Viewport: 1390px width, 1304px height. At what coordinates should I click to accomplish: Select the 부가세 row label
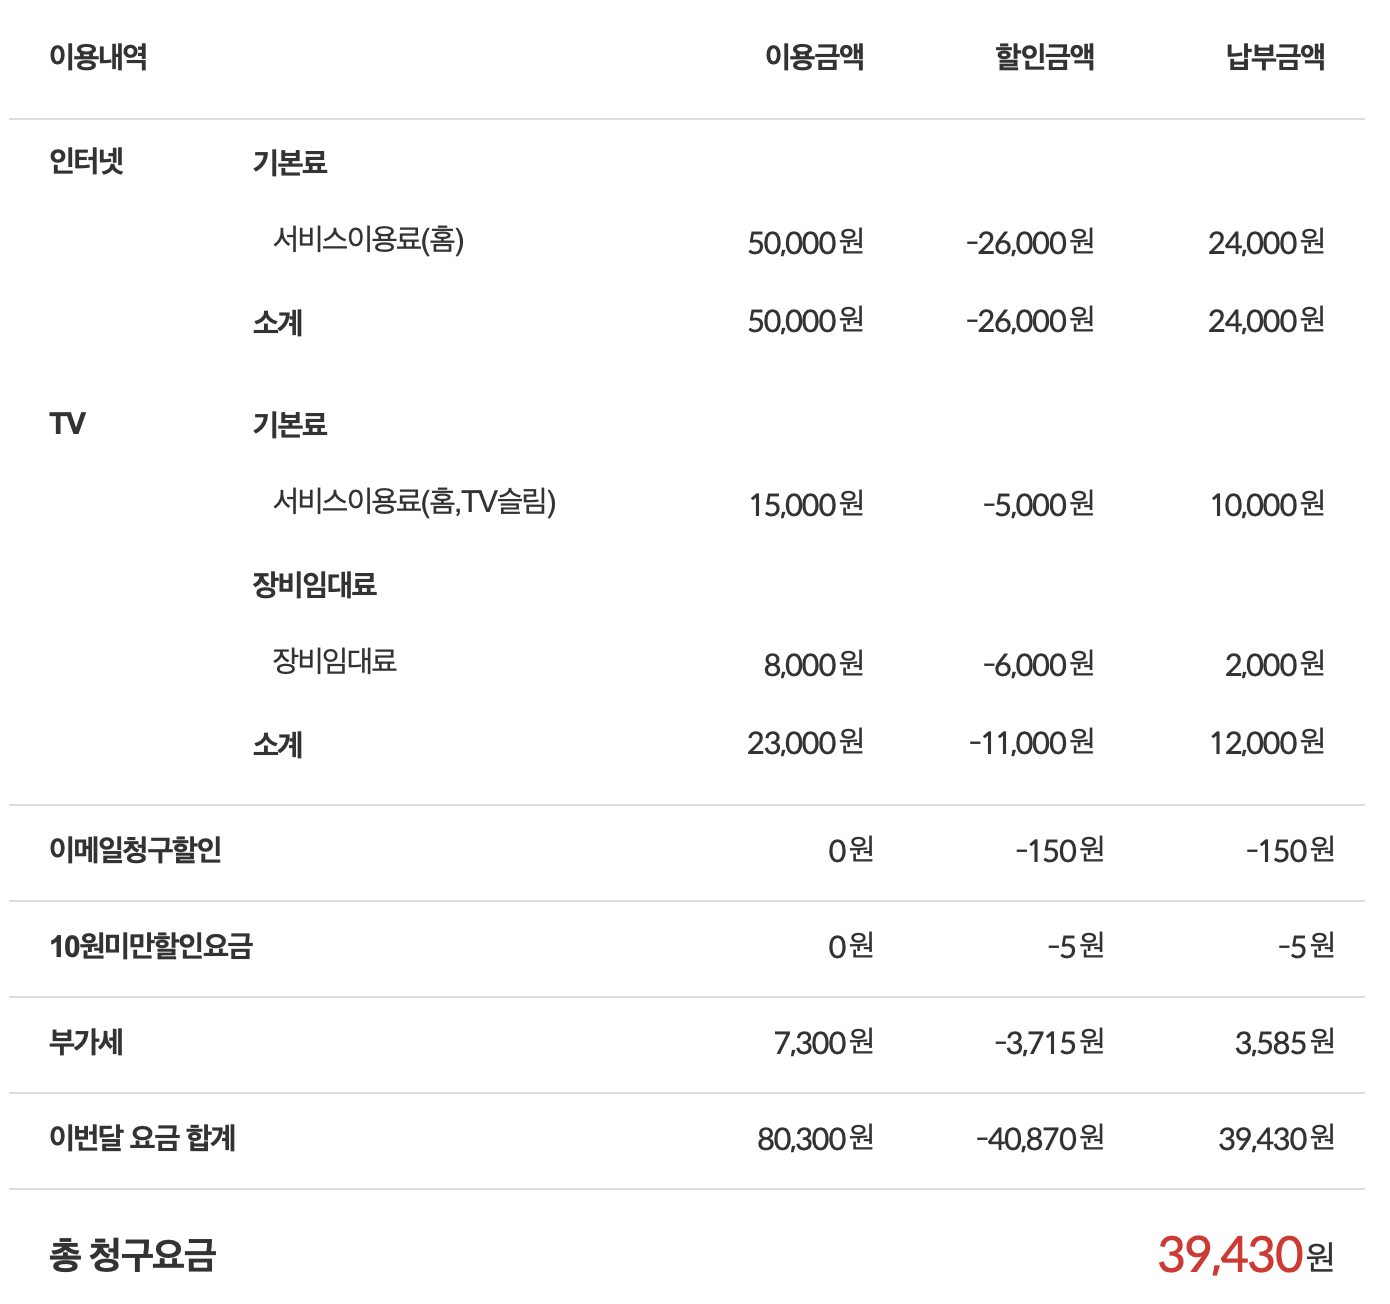pyautogui.click(x=86, y=1042)
